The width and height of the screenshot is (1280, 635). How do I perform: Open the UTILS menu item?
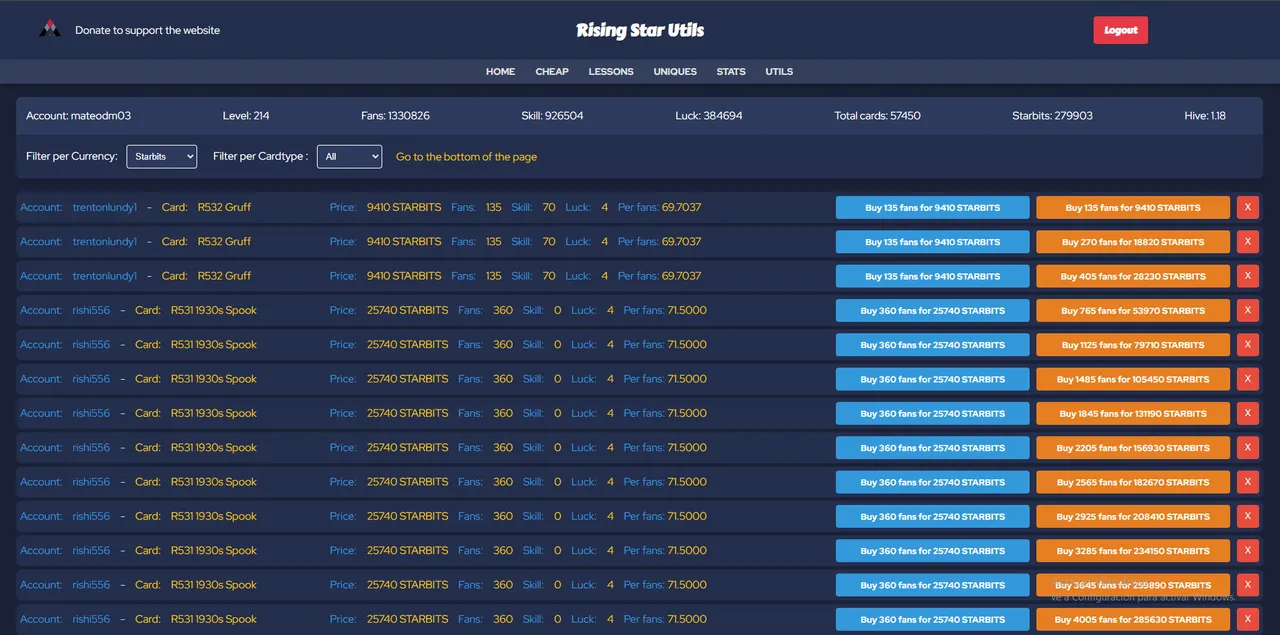779,71
